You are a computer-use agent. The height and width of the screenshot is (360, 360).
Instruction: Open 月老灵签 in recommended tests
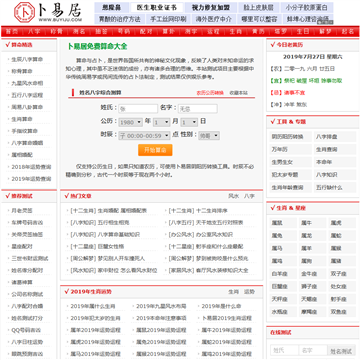(x=22, y=211)
